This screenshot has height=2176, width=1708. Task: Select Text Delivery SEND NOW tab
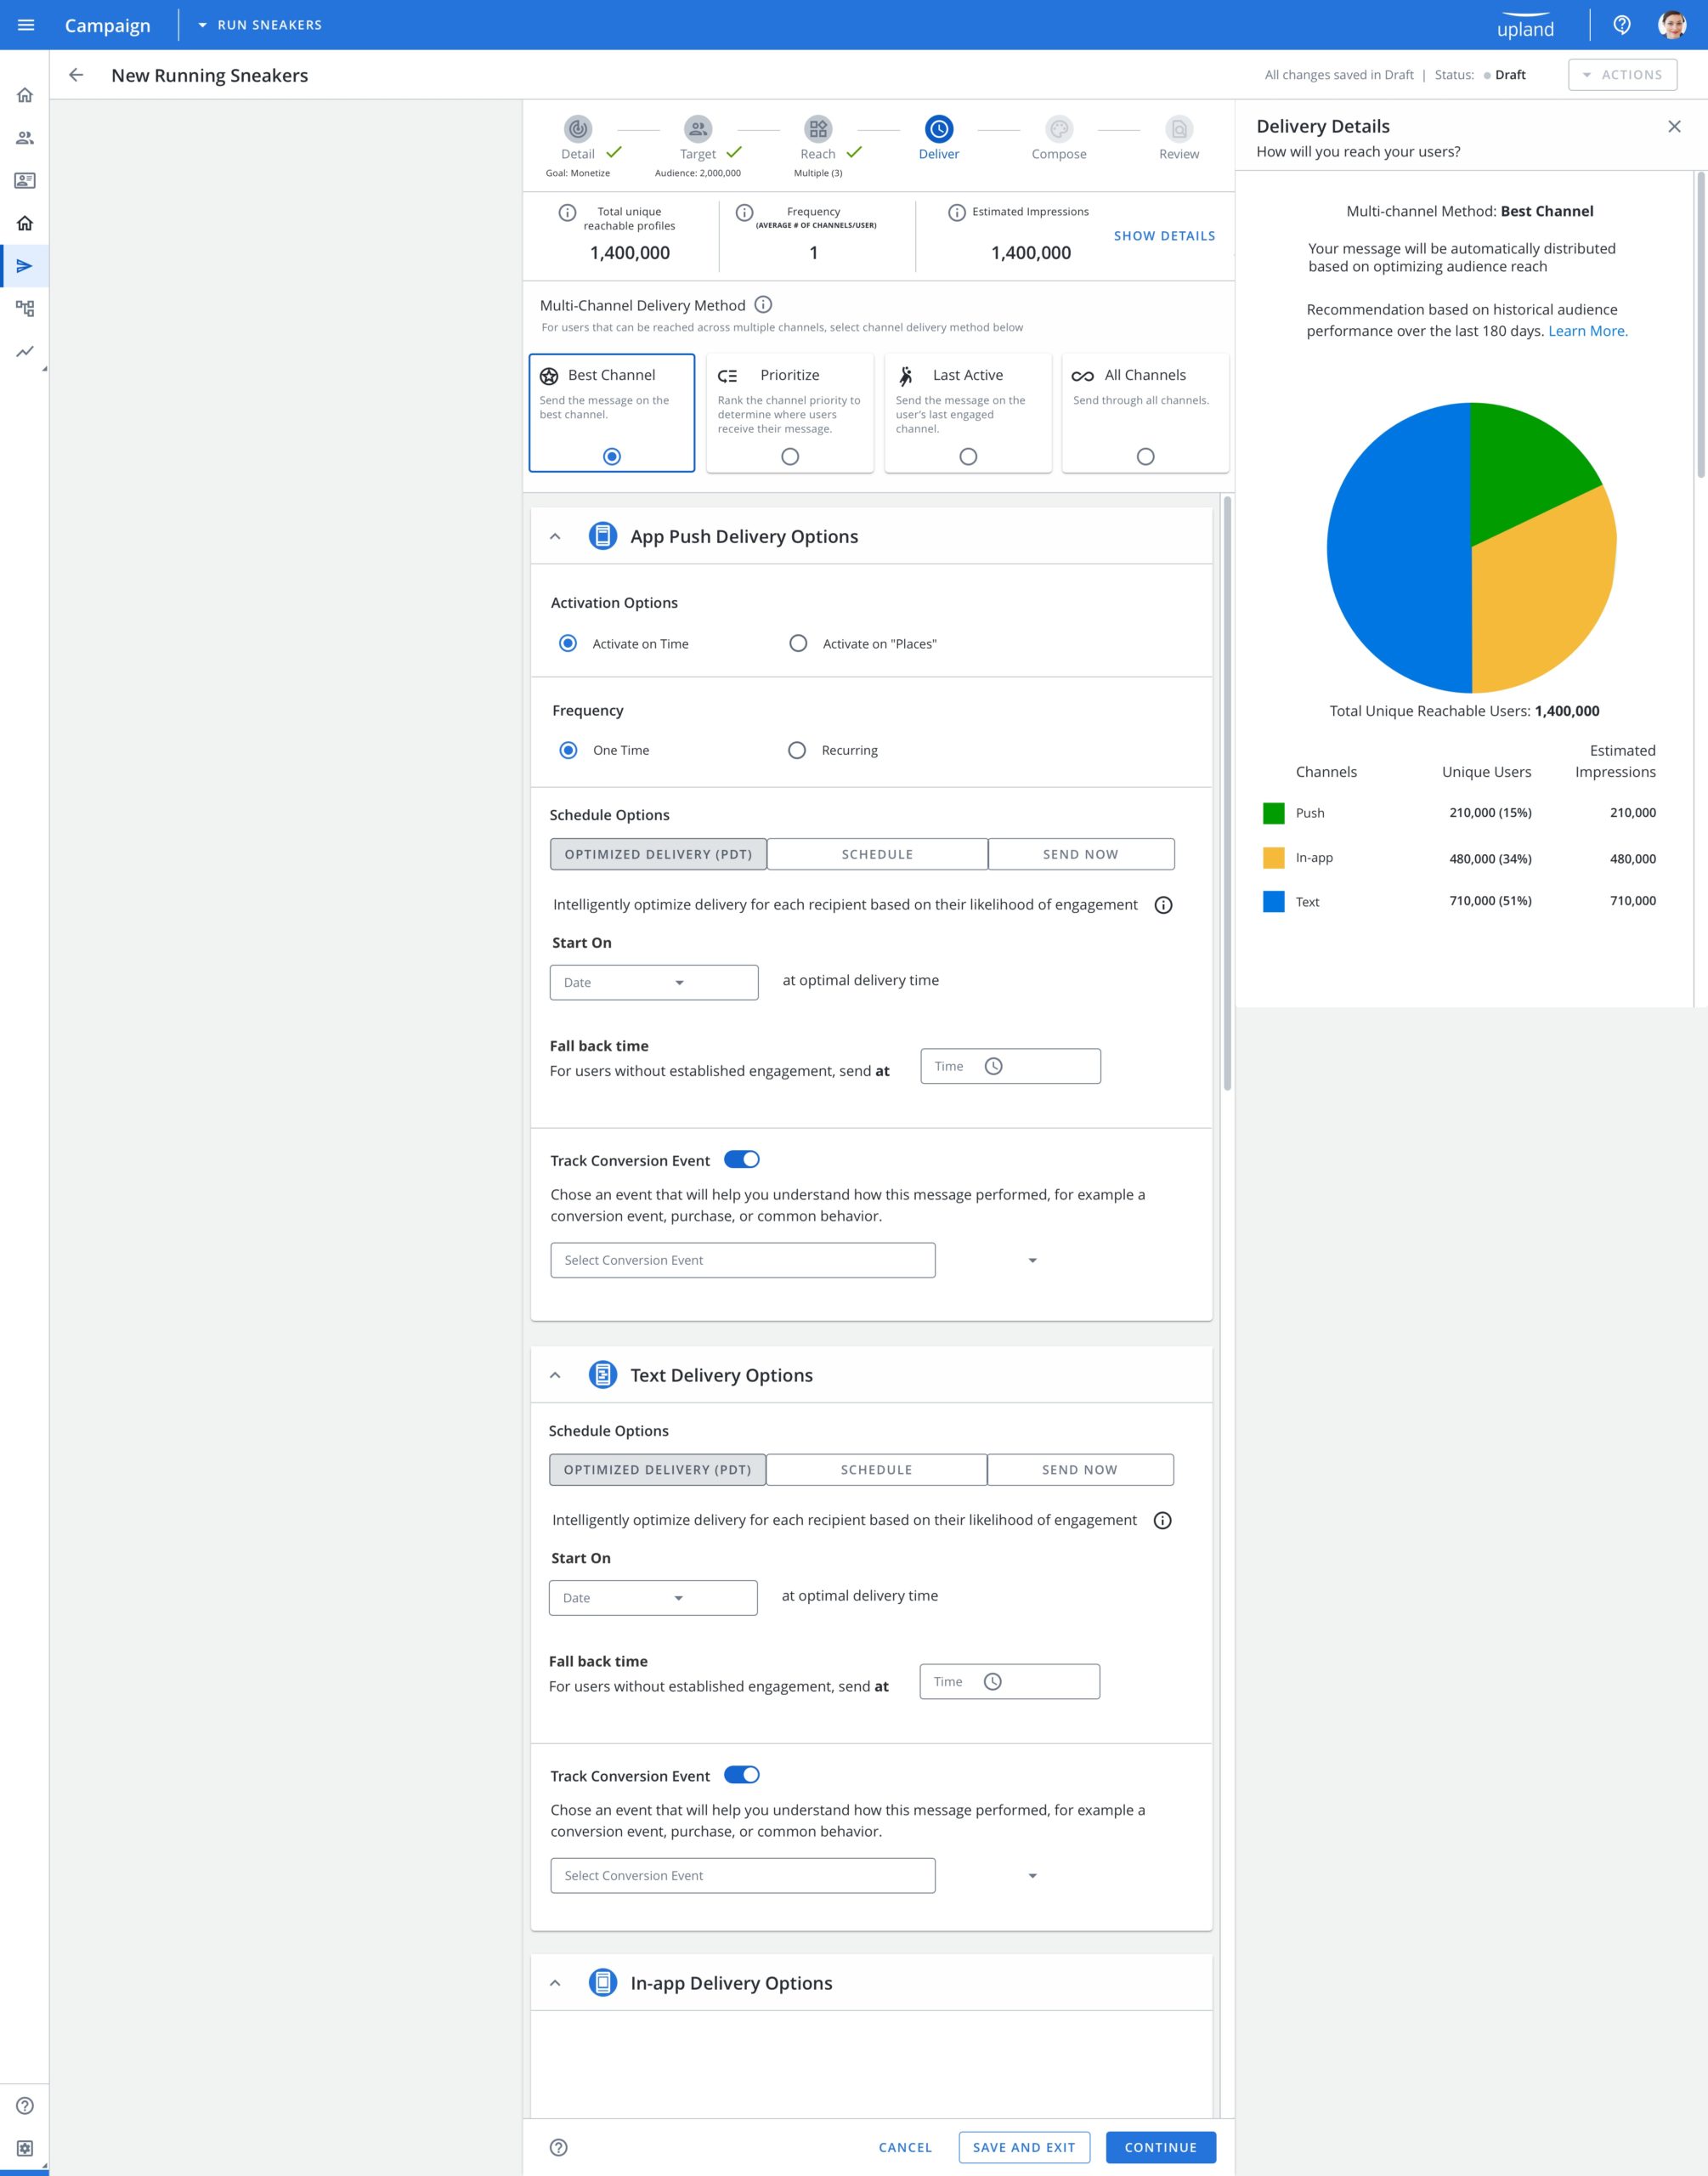(1080, 1470)
